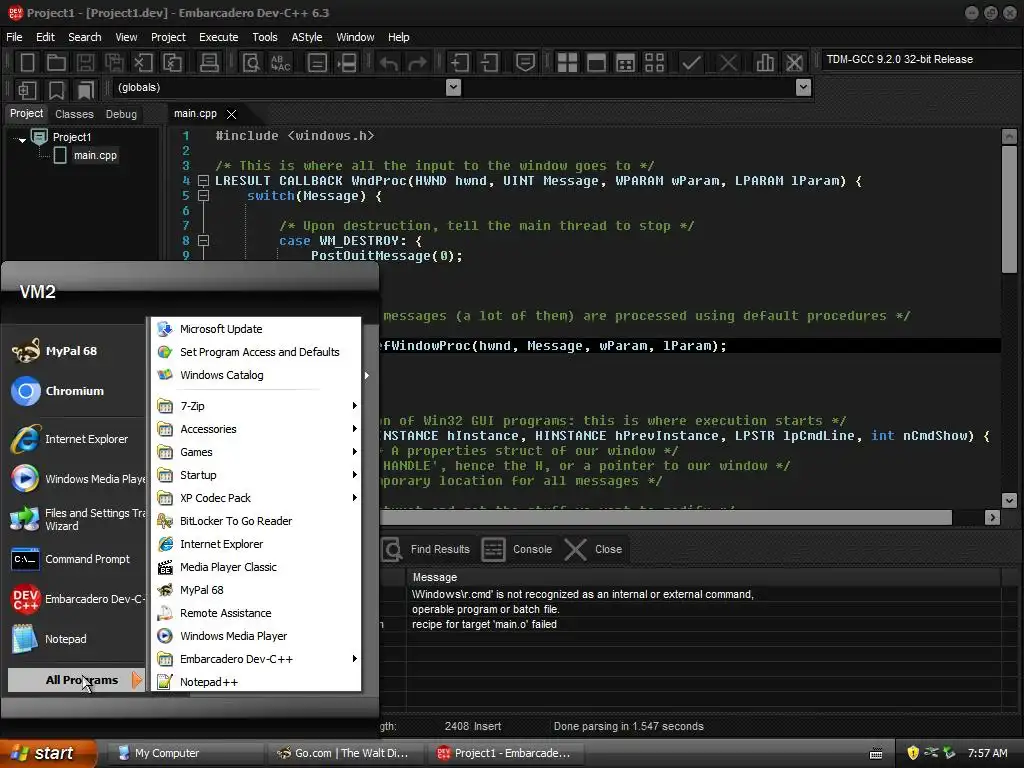This screenshot has height=768, width=1024.
Task: Switch to Go.com taskbar window button
Action: pyautogui.click(x=345, y=753)
